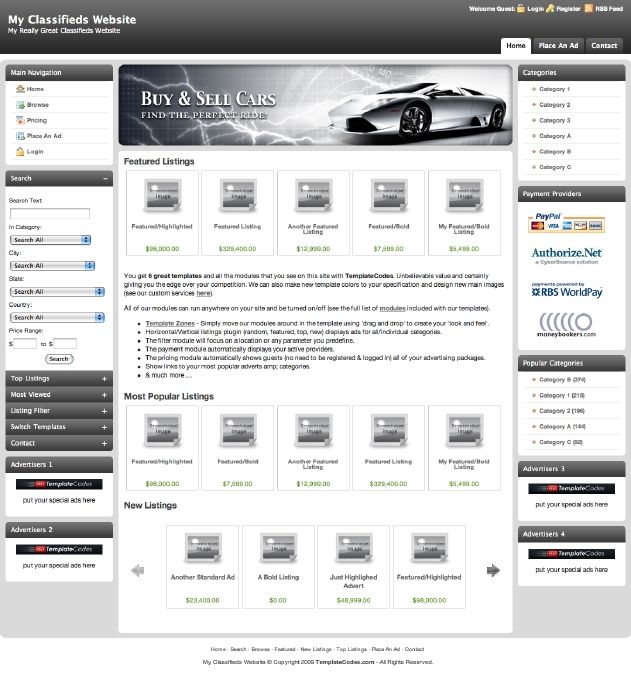Click the right arrow in New Listings
The image size is (631, 676).
pos(493,570)
